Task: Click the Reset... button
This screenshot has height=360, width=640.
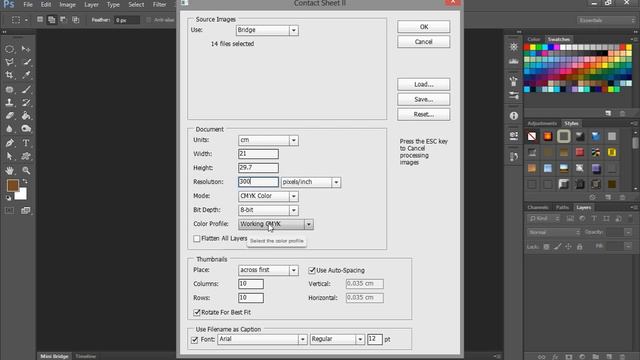Action: pos(424,115)
